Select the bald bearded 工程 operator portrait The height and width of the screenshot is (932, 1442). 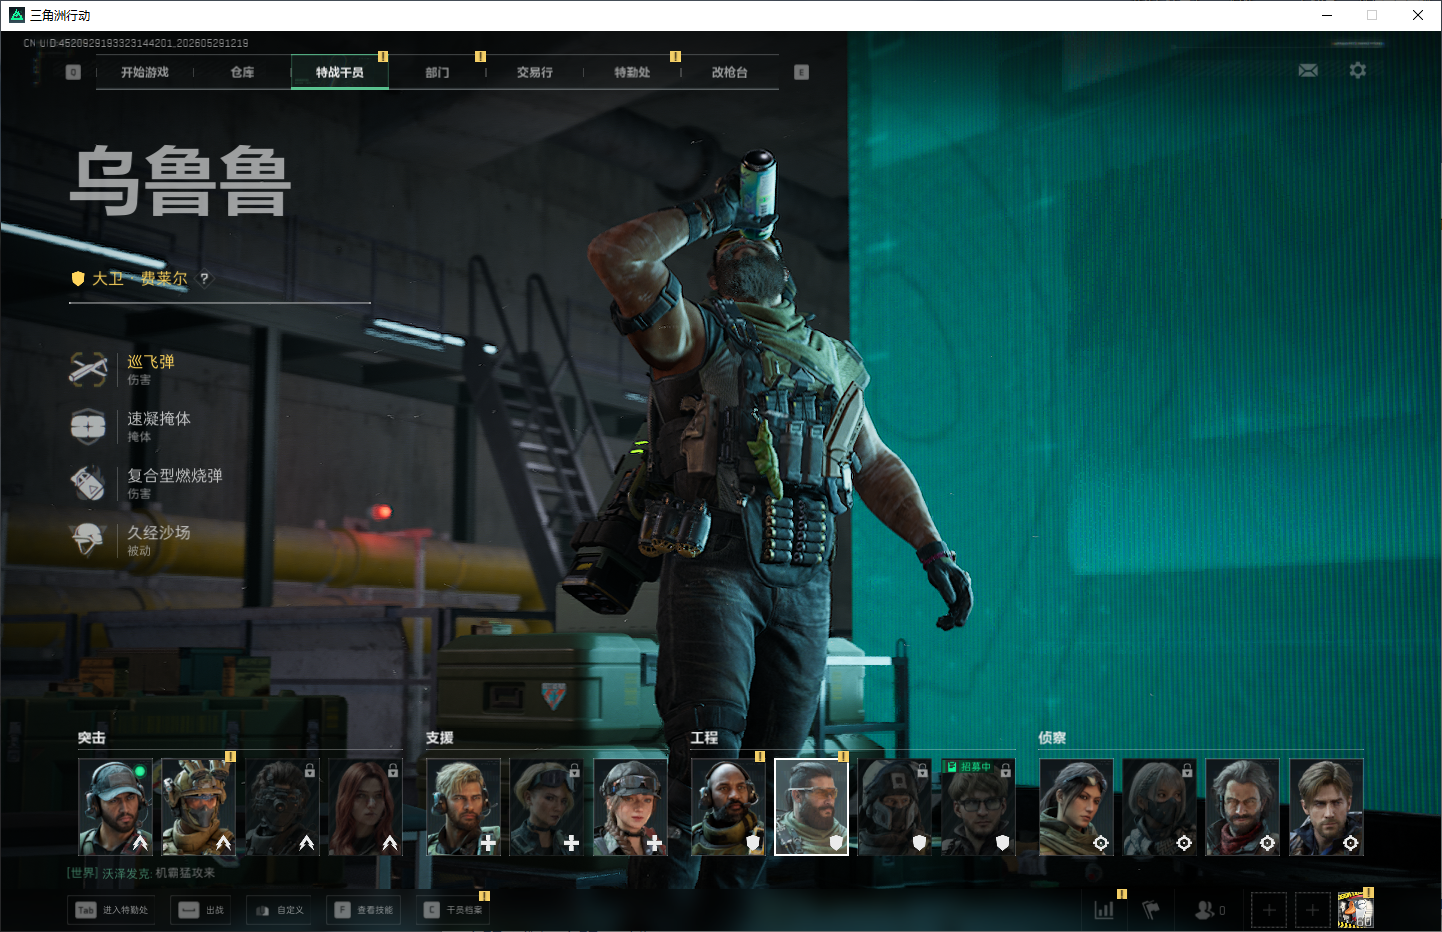click(728, 807)
